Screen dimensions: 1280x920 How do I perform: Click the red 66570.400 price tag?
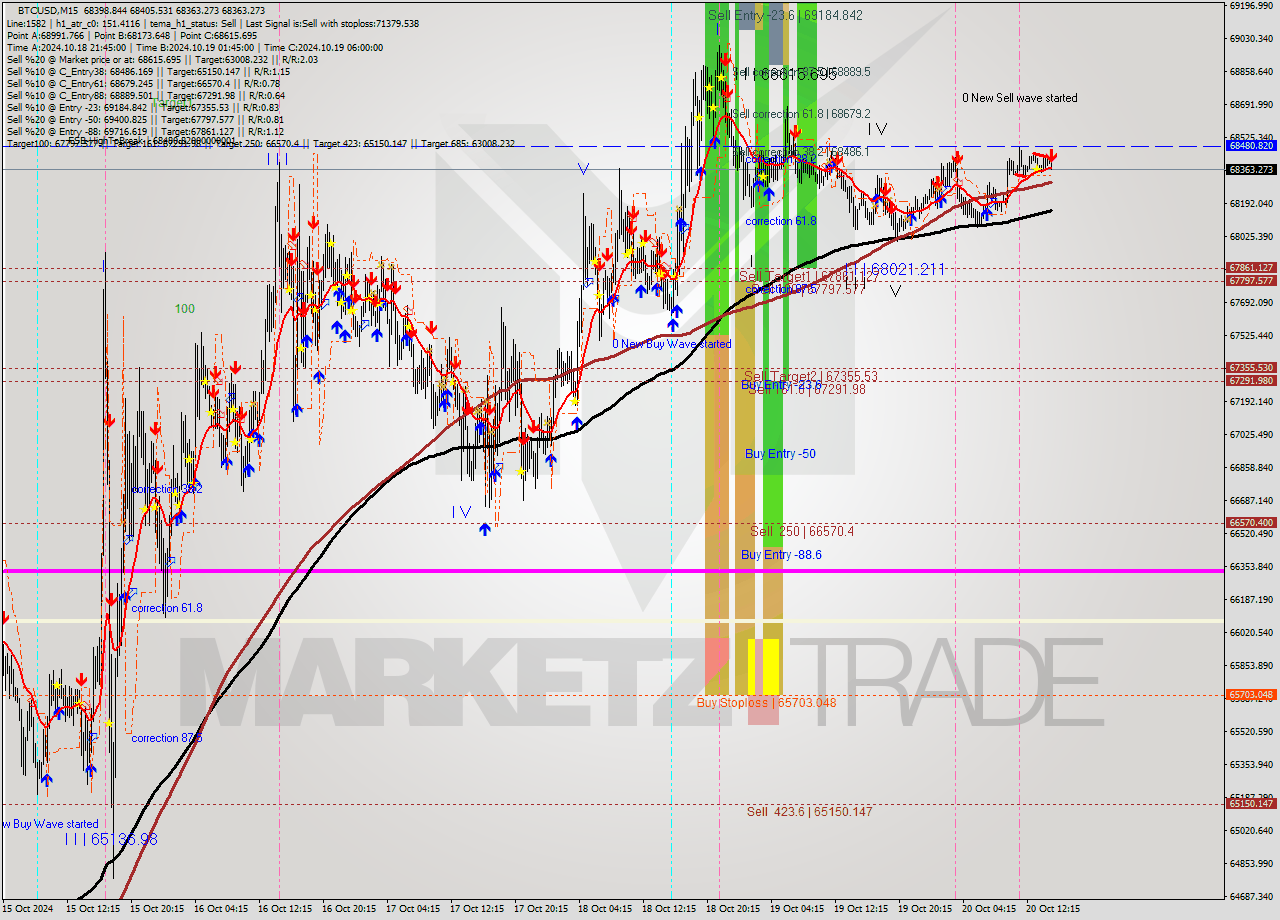(x=1250, y=523)
